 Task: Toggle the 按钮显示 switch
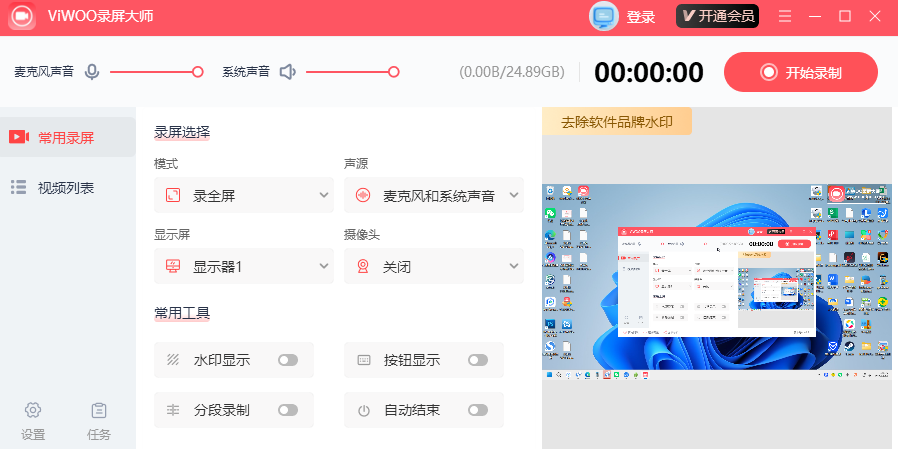(478, 360)
